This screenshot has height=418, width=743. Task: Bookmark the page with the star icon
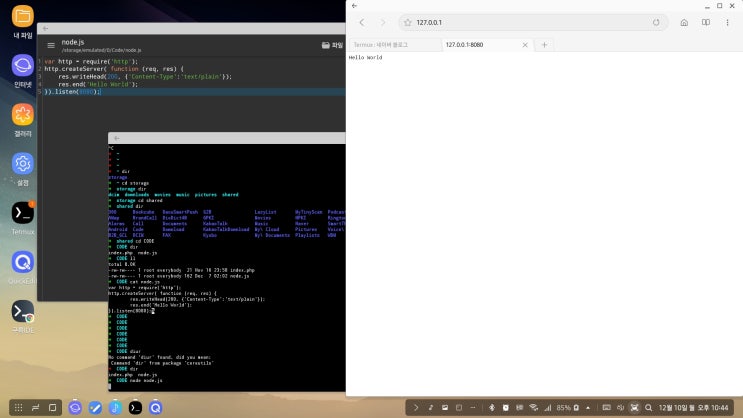pos(408,22)
